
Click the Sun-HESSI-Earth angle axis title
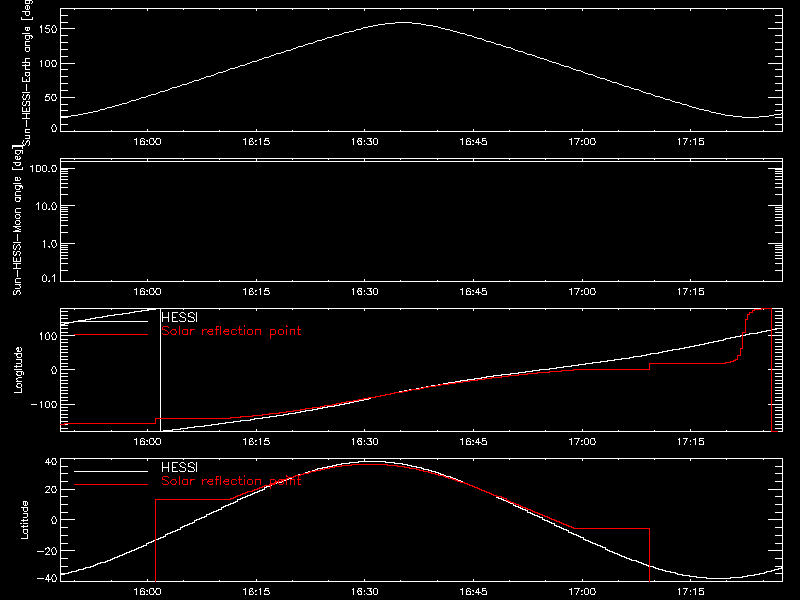(x=27, y=73)
